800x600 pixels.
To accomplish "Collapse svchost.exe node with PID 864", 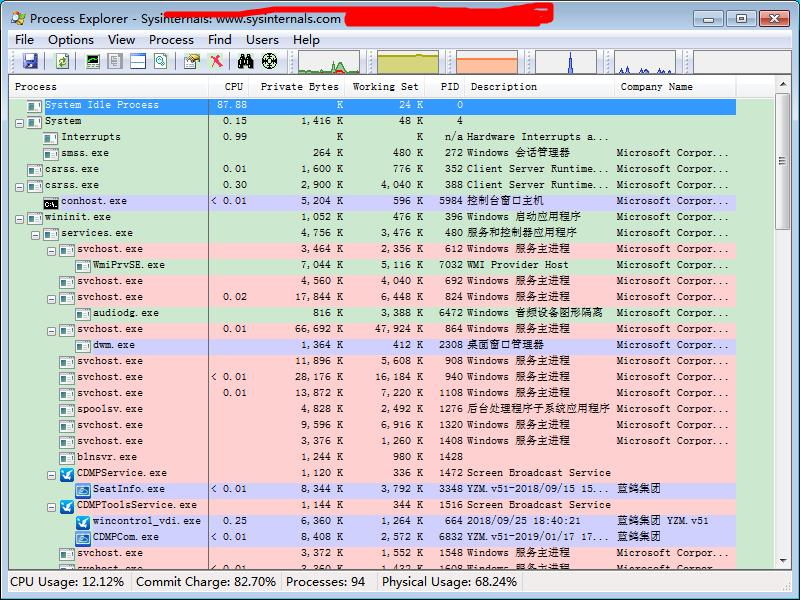I will [x=52, y=332].
